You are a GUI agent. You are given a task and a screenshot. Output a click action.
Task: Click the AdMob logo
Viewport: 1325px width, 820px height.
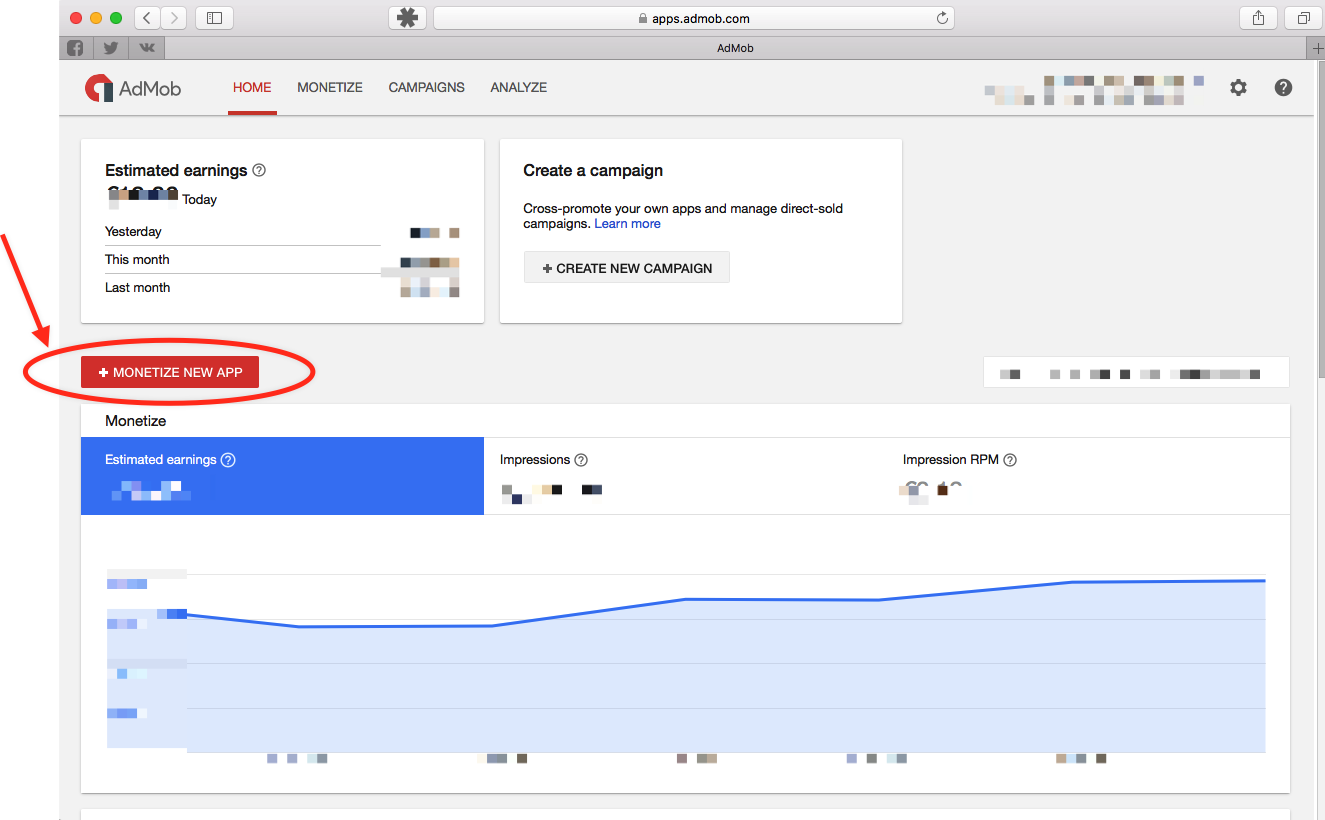pos(133,88)
